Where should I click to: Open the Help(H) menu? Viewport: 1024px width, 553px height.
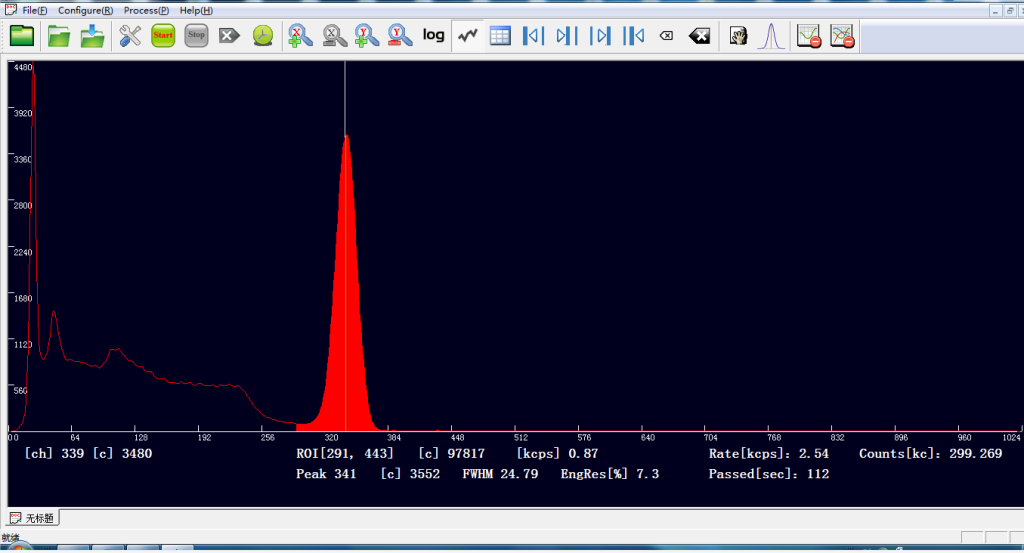click(x=196, y=10)
